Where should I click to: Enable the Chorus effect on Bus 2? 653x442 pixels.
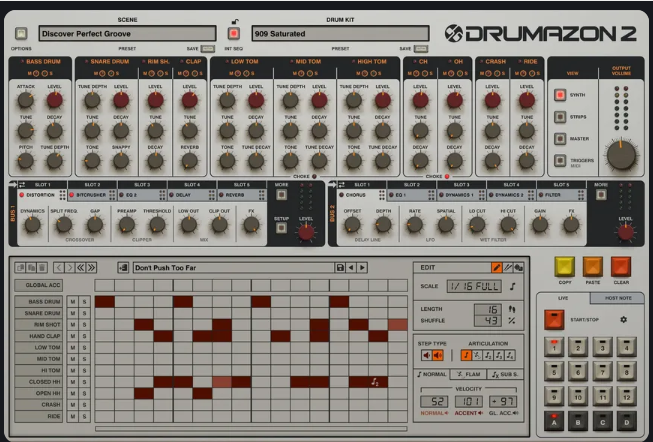pyautogui.click(x=341, y=195)
